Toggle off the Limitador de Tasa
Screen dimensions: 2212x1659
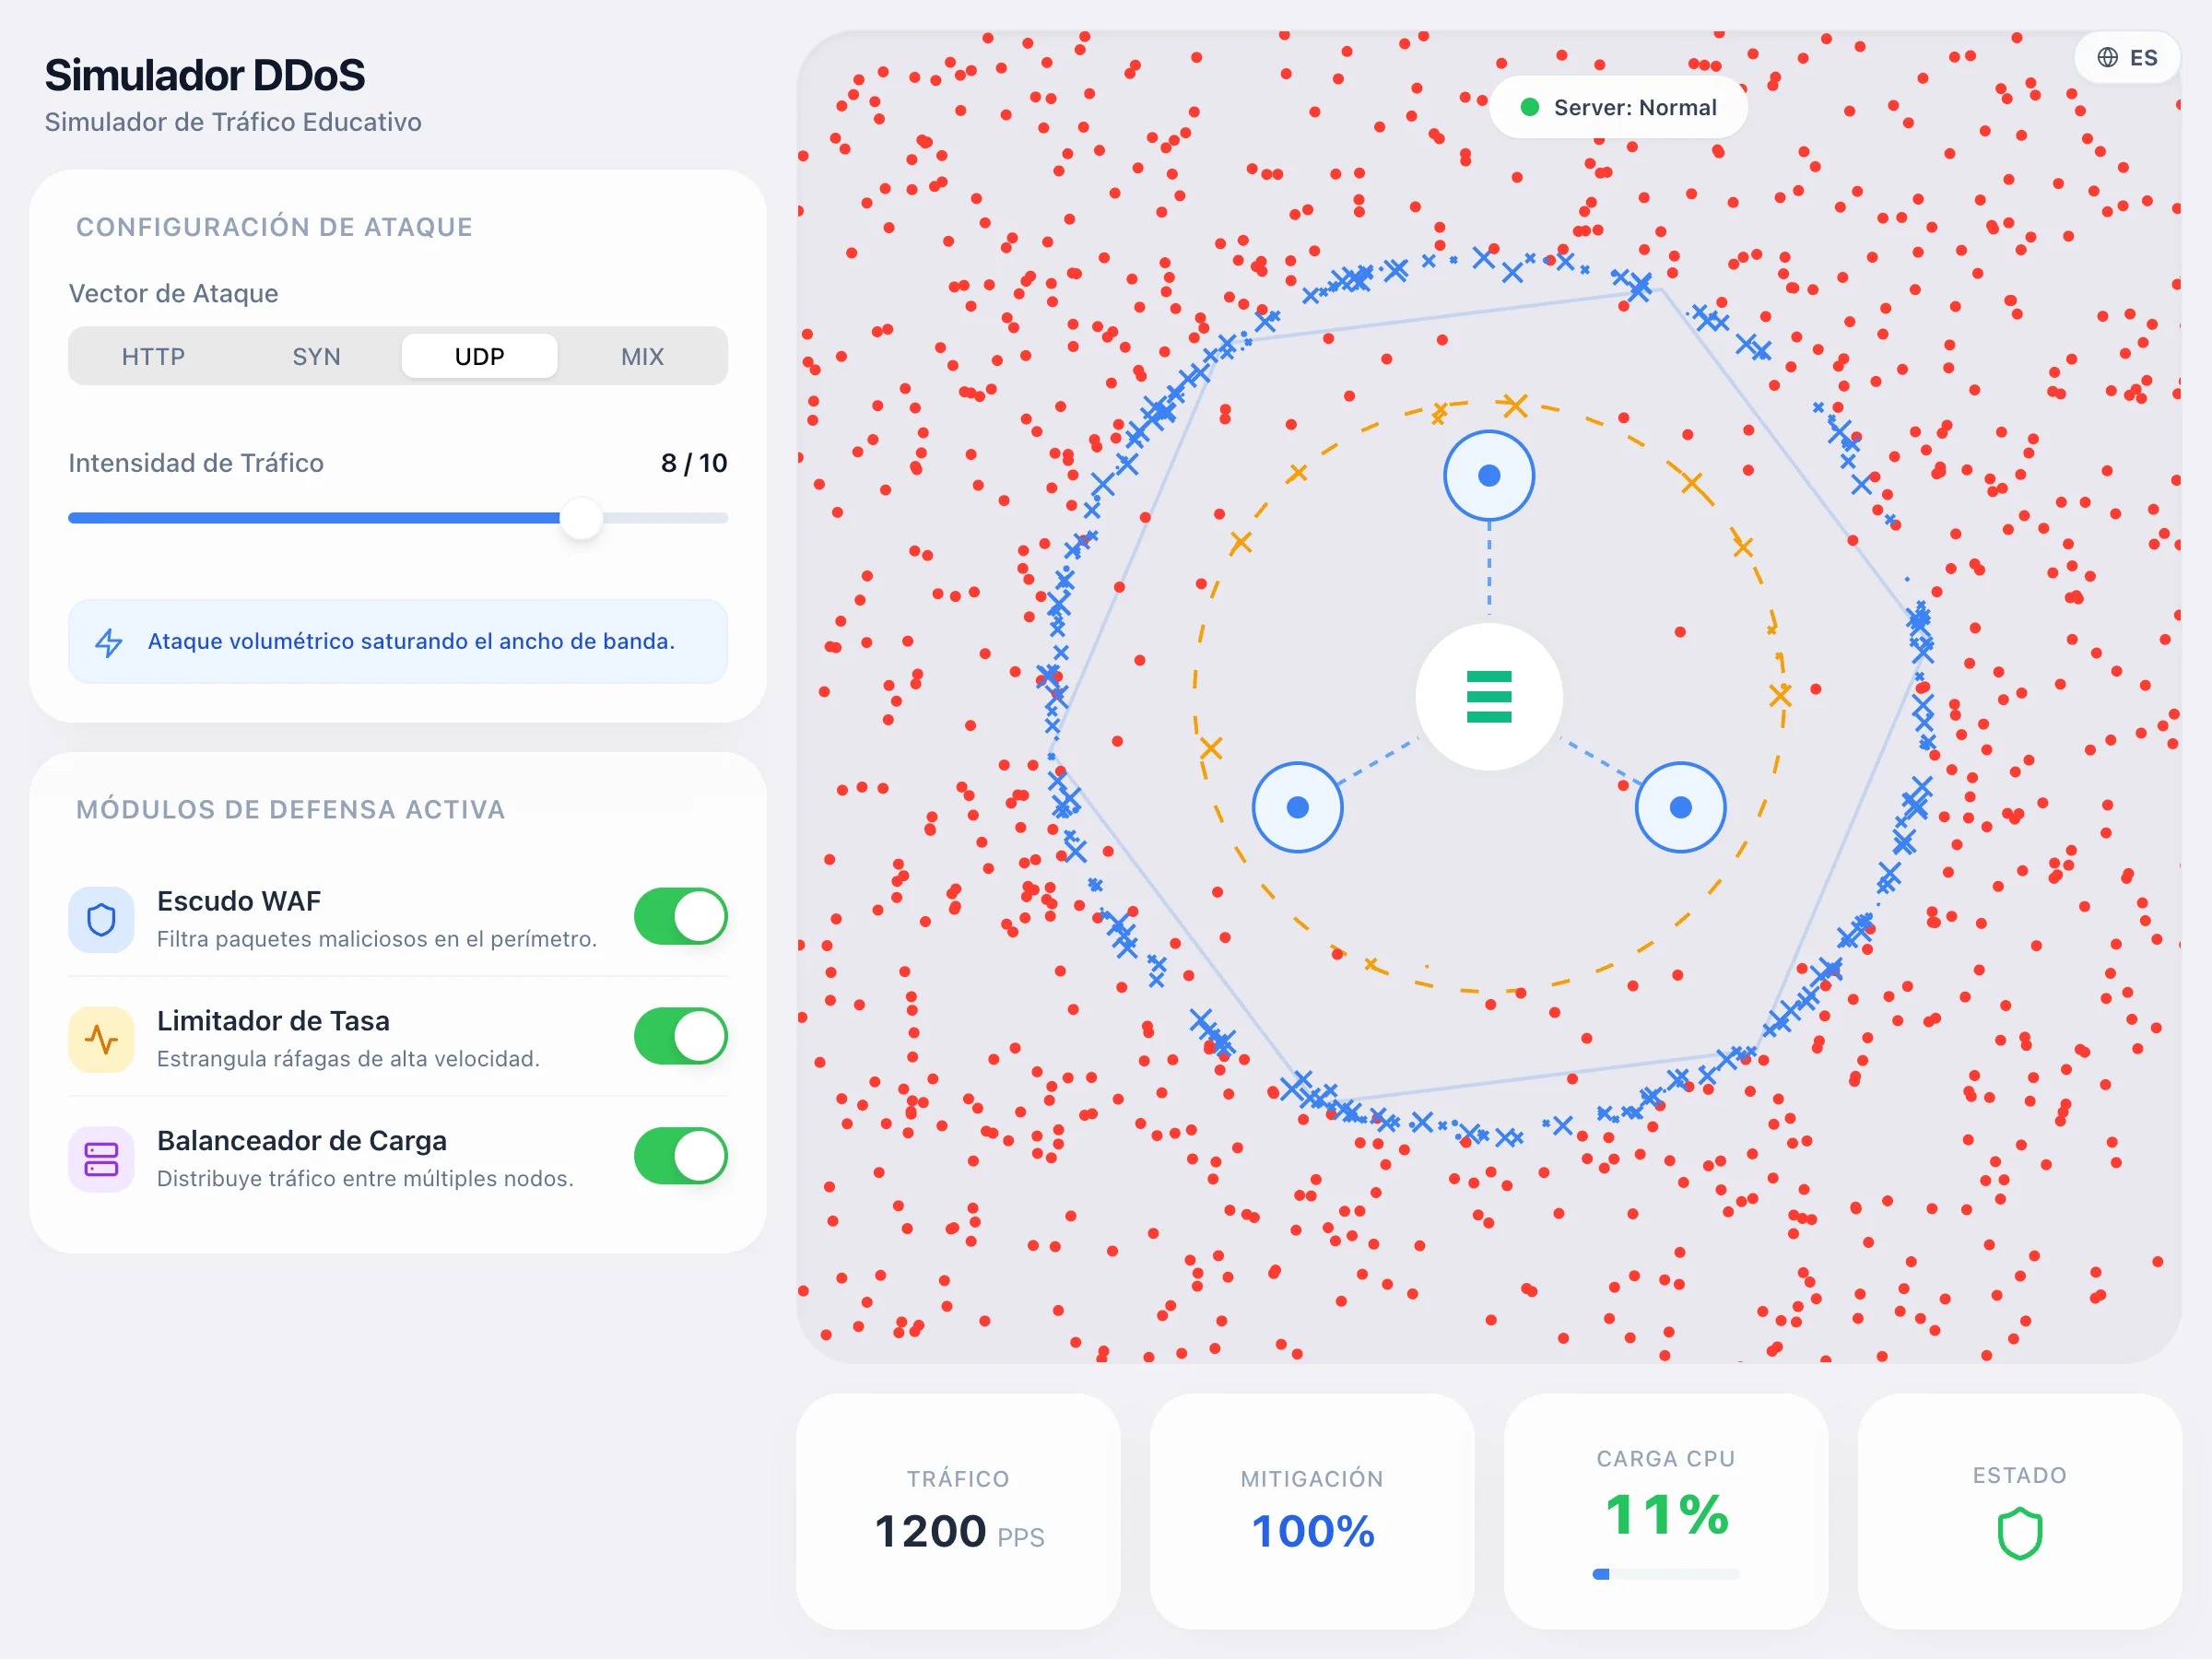pos(681,1037)
